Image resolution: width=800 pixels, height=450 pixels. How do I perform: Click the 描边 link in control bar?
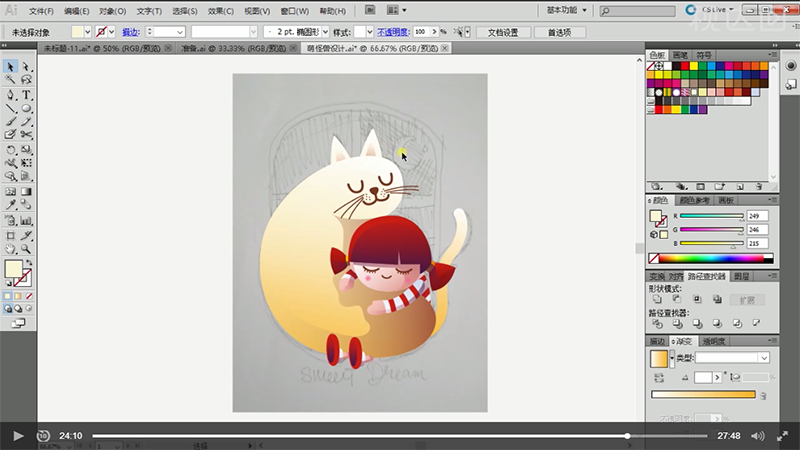pos(131,32)
